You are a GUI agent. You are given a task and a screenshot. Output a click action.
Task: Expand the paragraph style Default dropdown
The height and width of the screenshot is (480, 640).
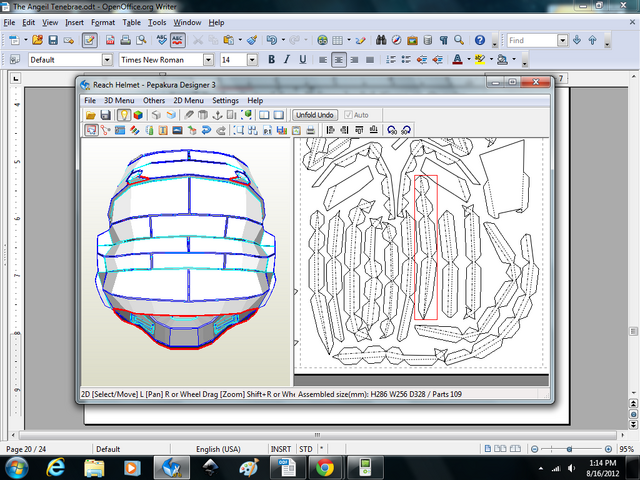click(x=107, y=60)
